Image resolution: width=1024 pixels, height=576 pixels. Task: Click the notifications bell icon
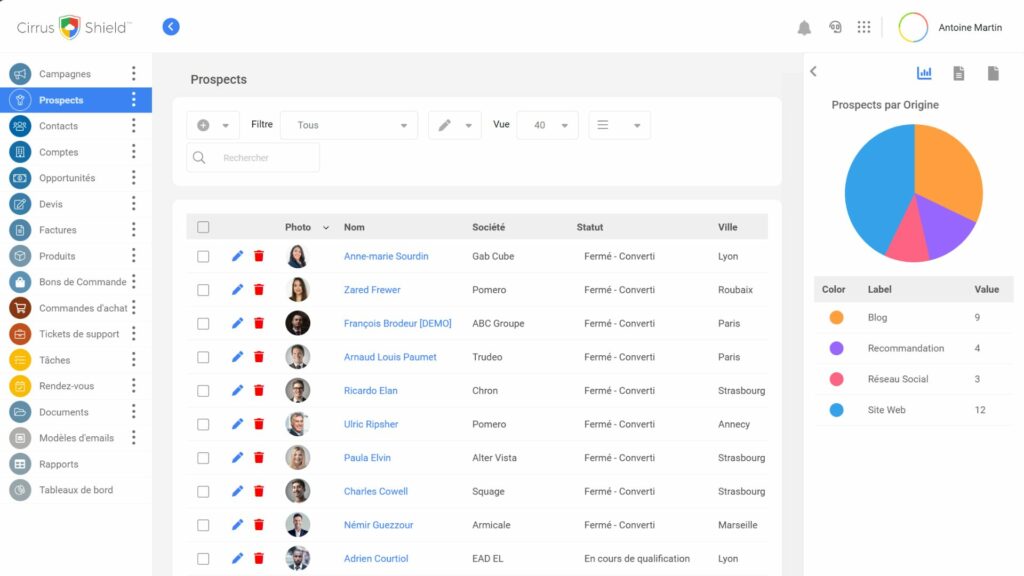click(x=804, y=27)
